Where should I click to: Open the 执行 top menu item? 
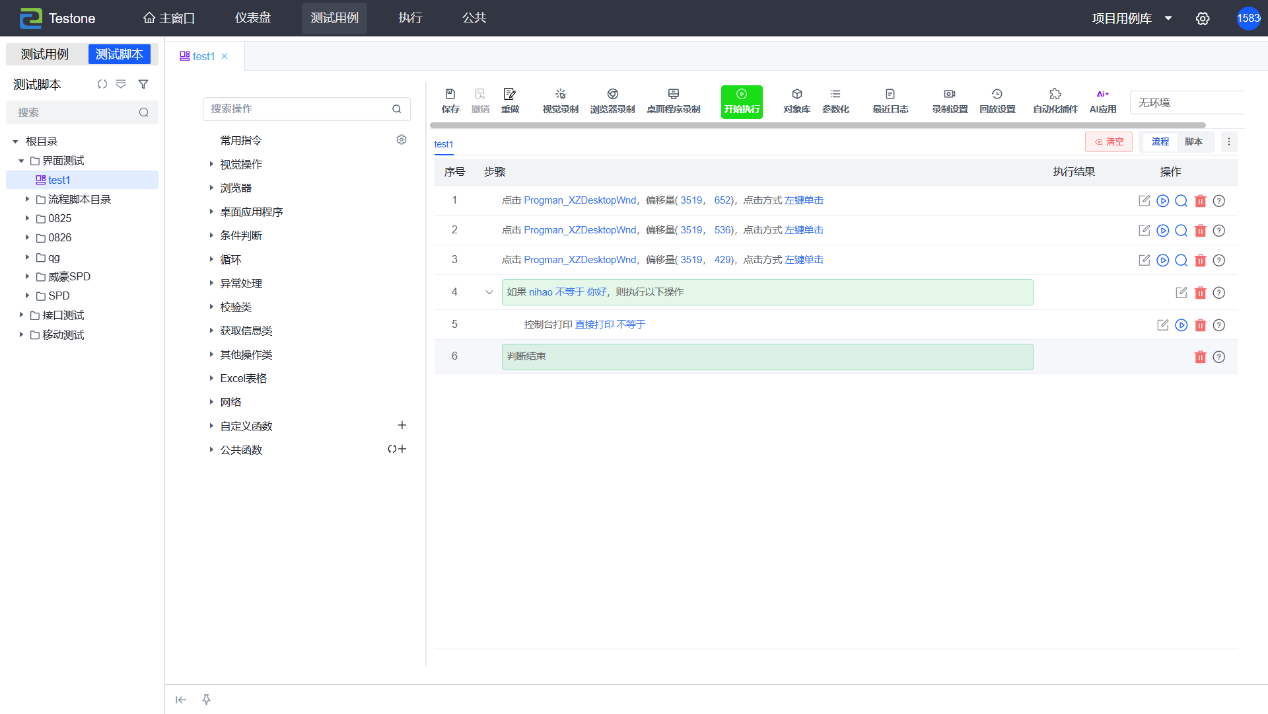click(x=410, y=18)
